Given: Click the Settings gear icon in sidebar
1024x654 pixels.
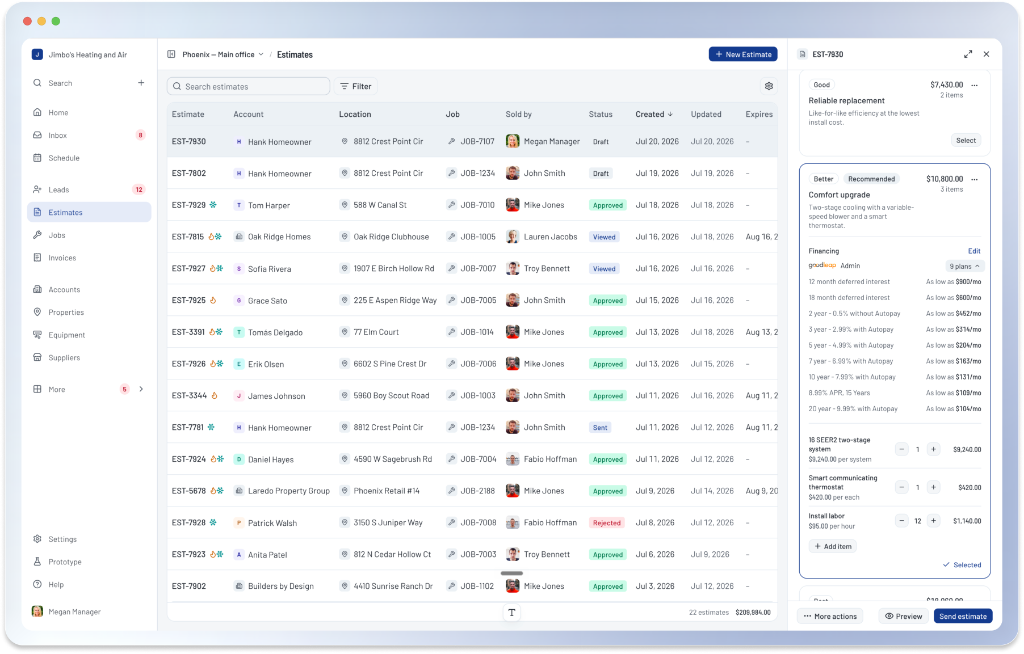Looking at the screenshot, I should tap(37, 539).
